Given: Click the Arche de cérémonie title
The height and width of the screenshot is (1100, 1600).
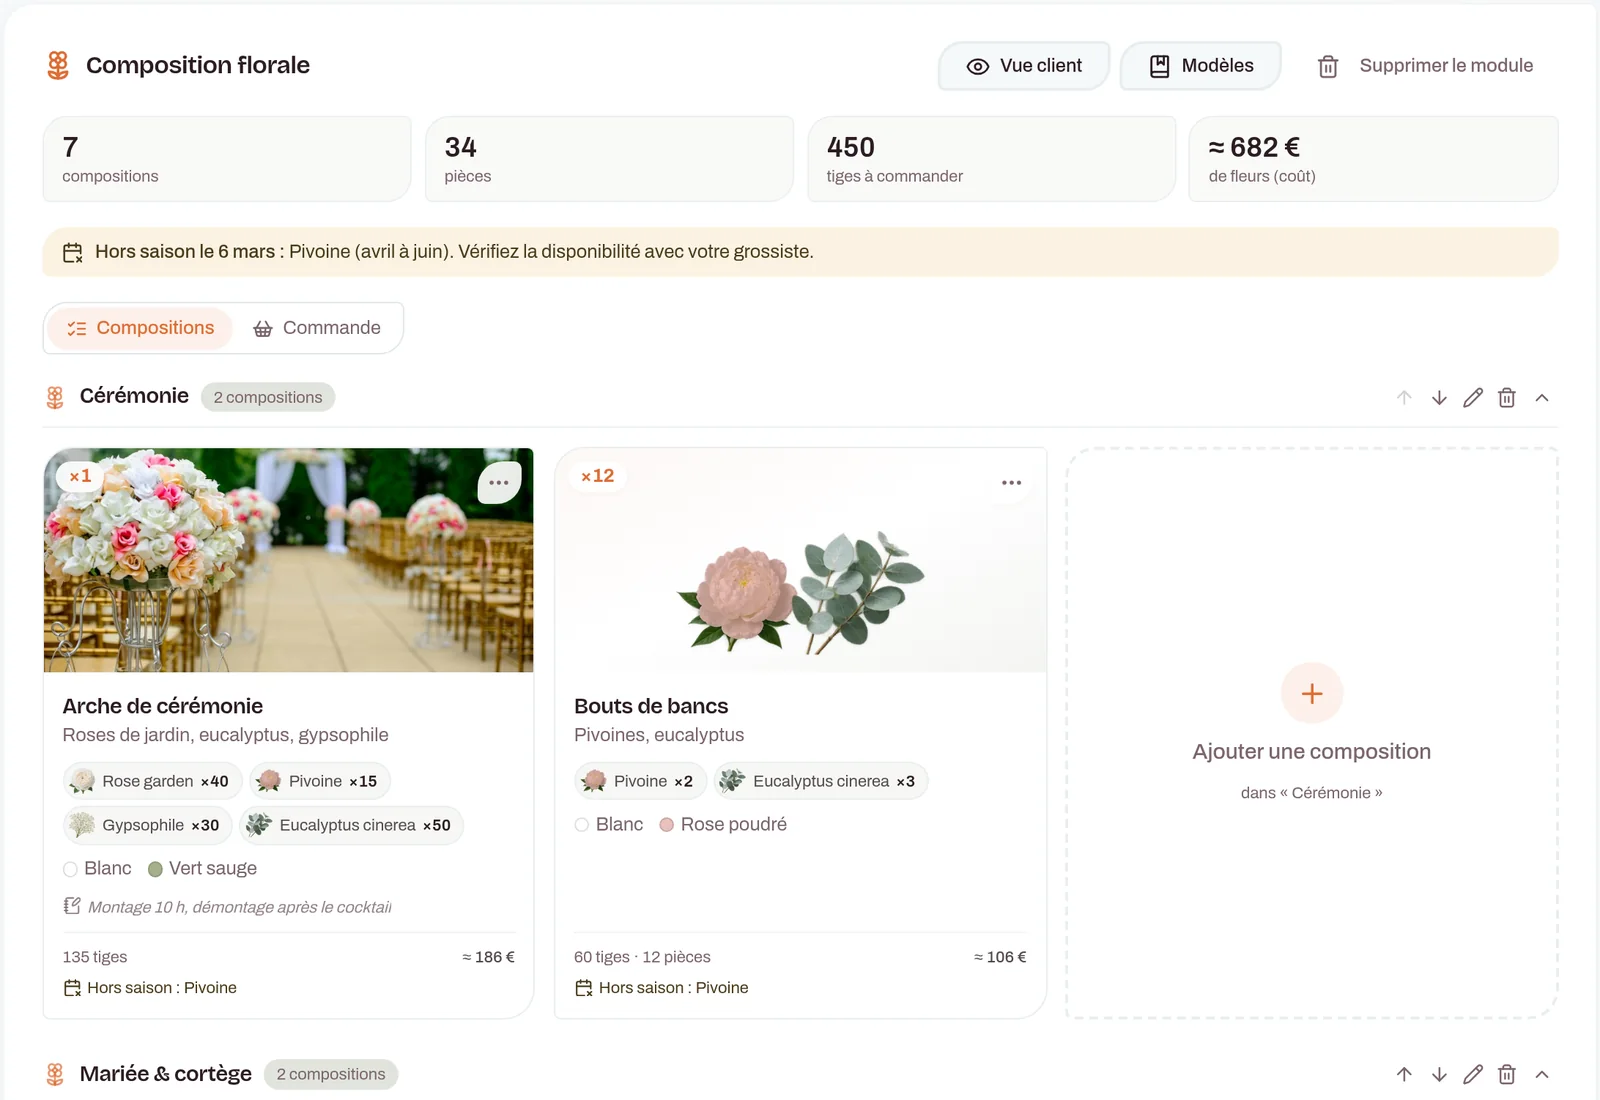Looking at the screenshot, I should [x=163, y=706].
